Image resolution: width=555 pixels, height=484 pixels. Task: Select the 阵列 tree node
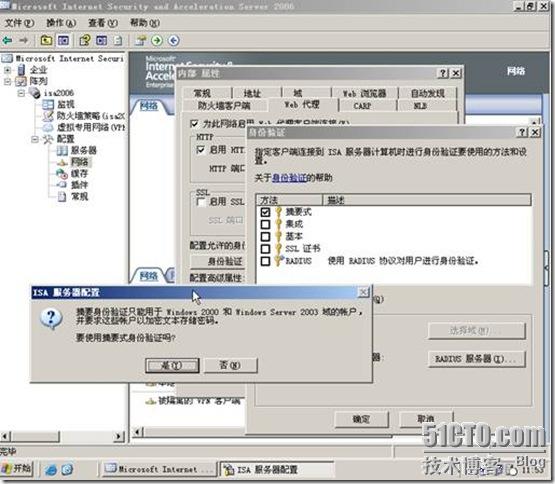pos(38,81)
